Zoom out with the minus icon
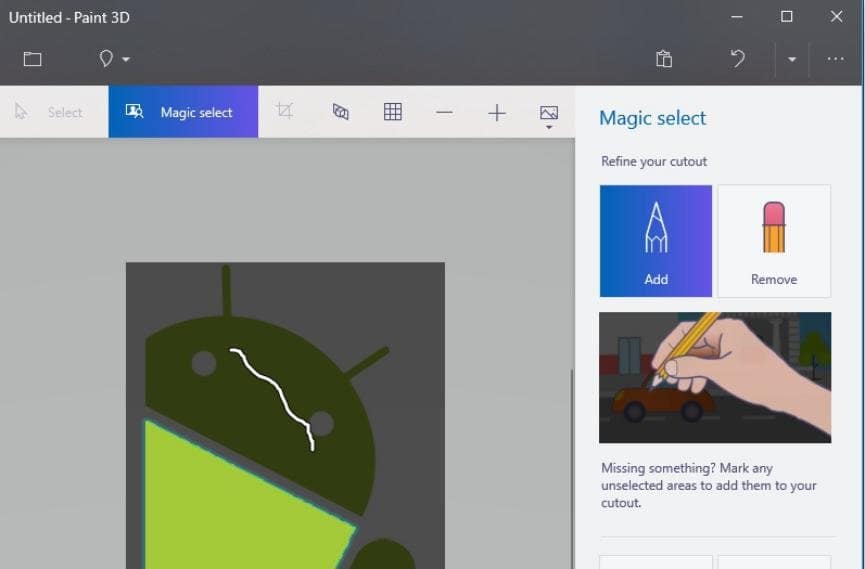This screenshot has height=569, width=865. [x=444, y=113]
